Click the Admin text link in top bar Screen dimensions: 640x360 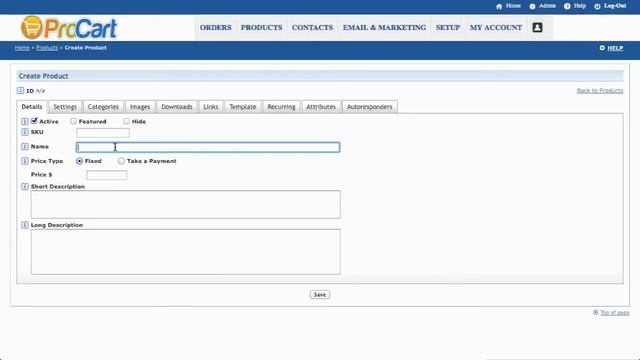(x=547, y=6)
